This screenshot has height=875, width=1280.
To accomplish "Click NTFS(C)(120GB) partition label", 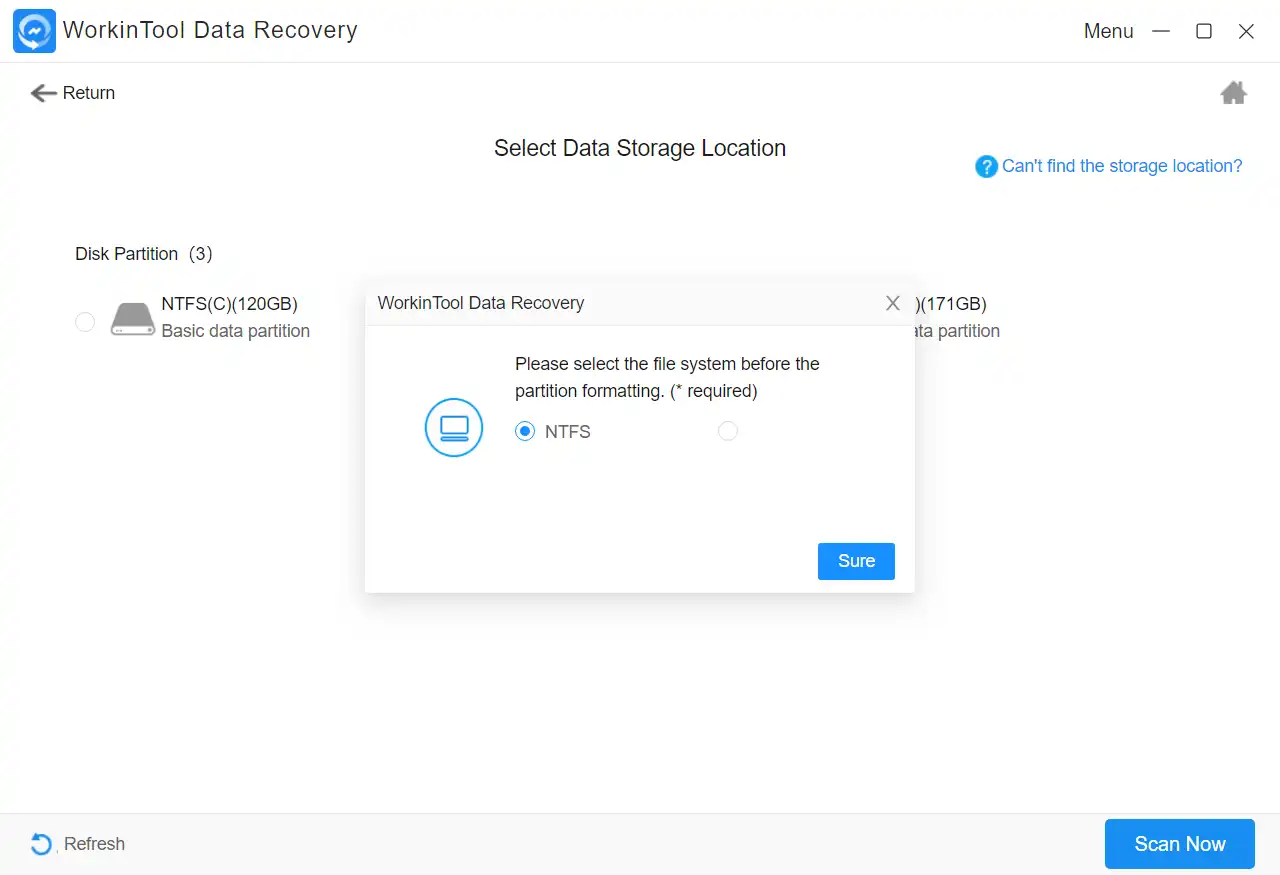I will pyautogui.click(x=230, y=304).
